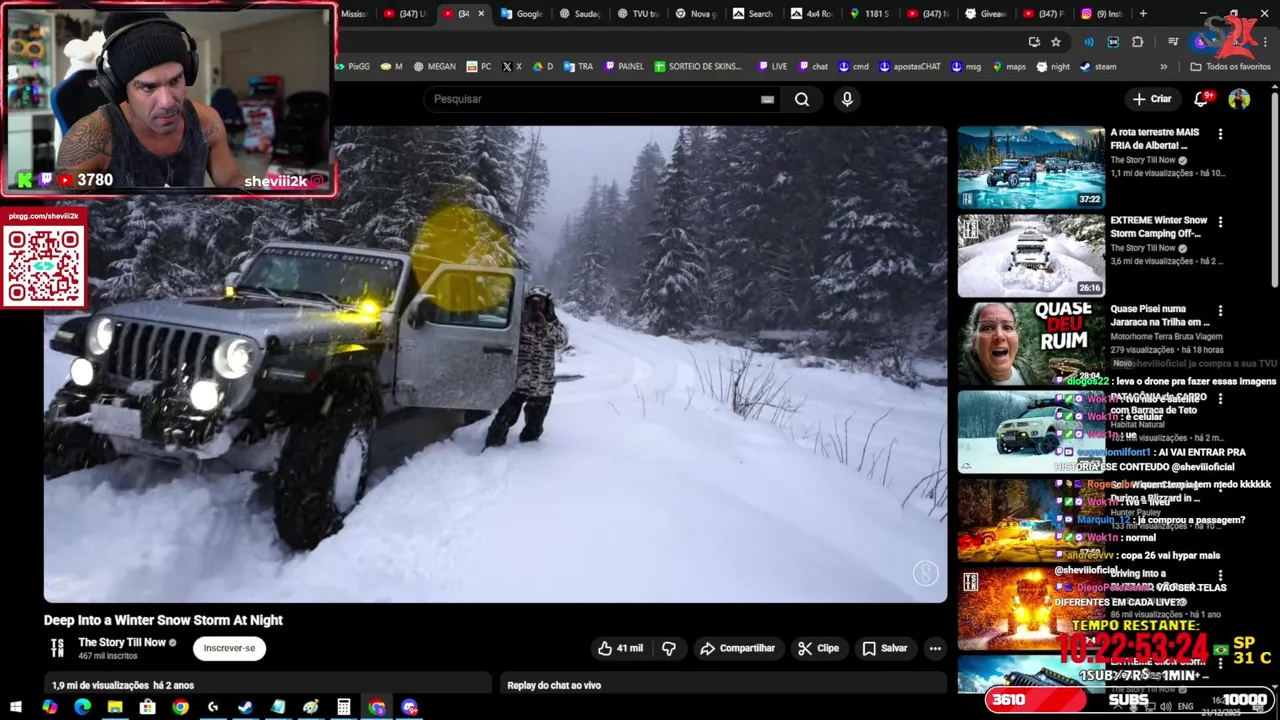
Task: Open more options for A rota terrestre video
Action: (x=1220, y=133)
